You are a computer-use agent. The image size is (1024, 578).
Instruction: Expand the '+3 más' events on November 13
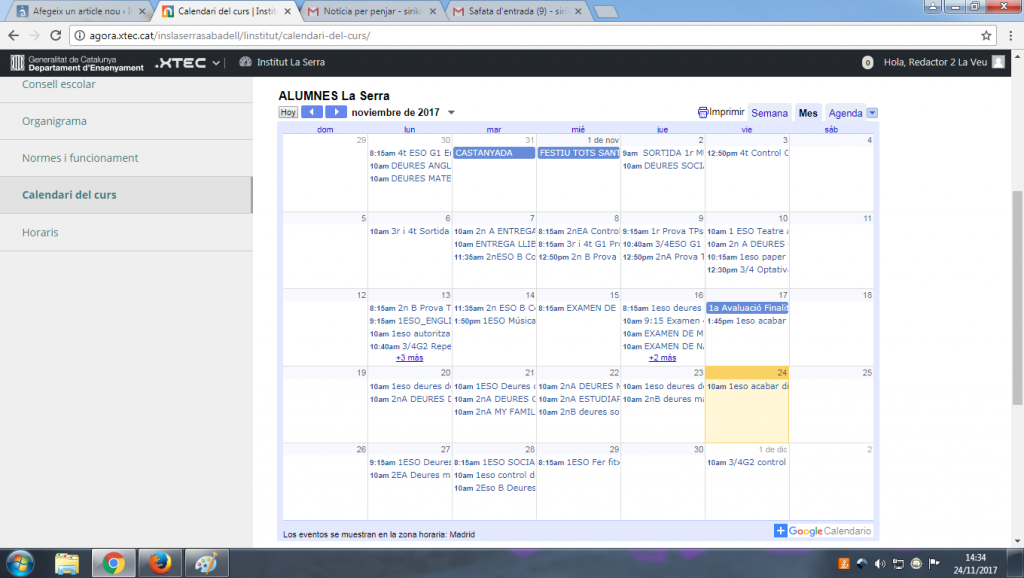point(411,357)
